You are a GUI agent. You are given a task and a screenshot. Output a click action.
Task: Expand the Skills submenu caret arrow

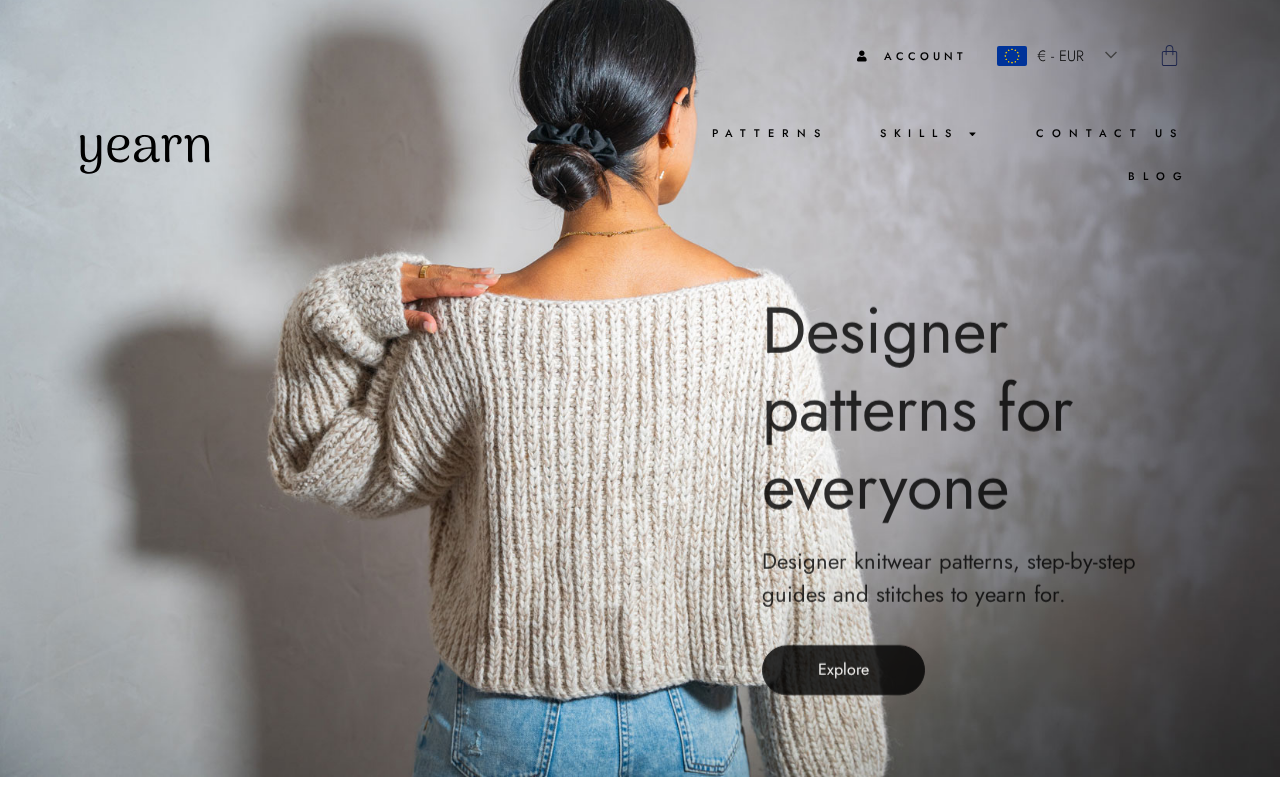[973, 134]
